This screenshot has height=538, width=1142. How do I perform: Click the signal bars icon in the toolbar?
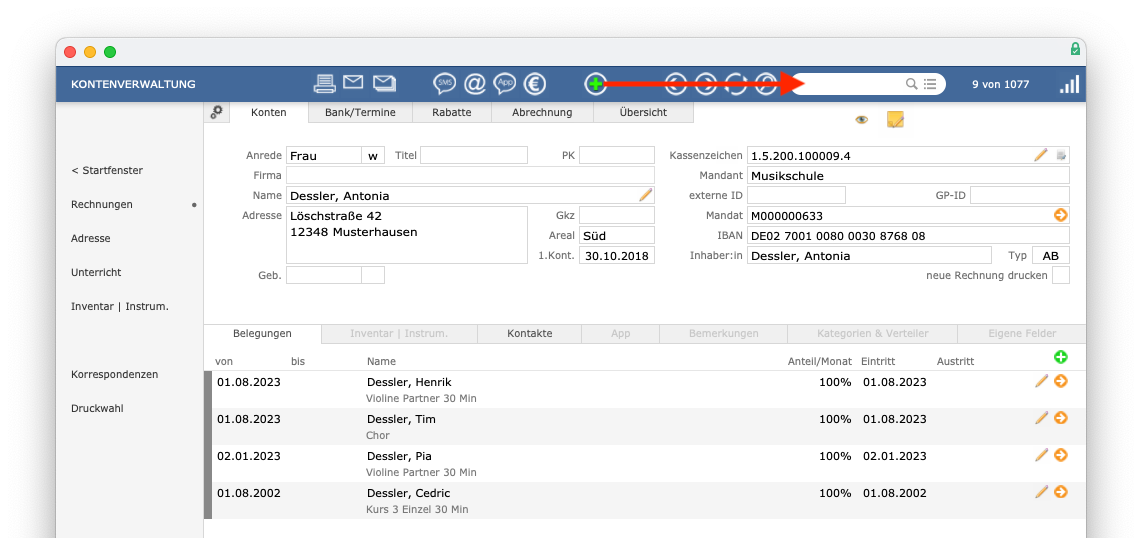coord(1069,84)
